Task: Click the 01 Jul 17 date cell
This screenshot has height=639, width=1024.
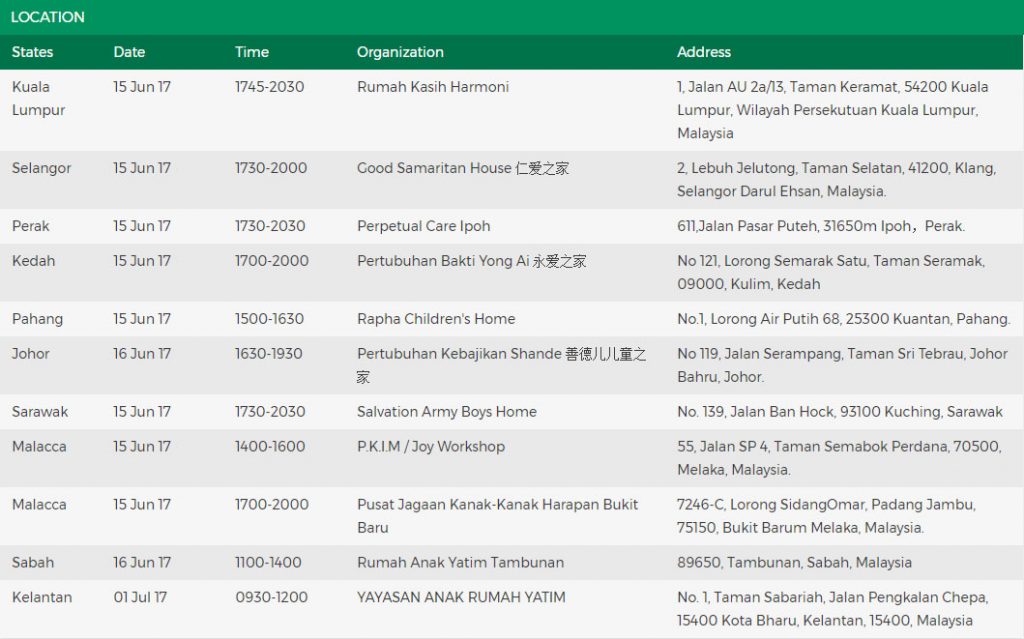Action: tap(140, 598)
